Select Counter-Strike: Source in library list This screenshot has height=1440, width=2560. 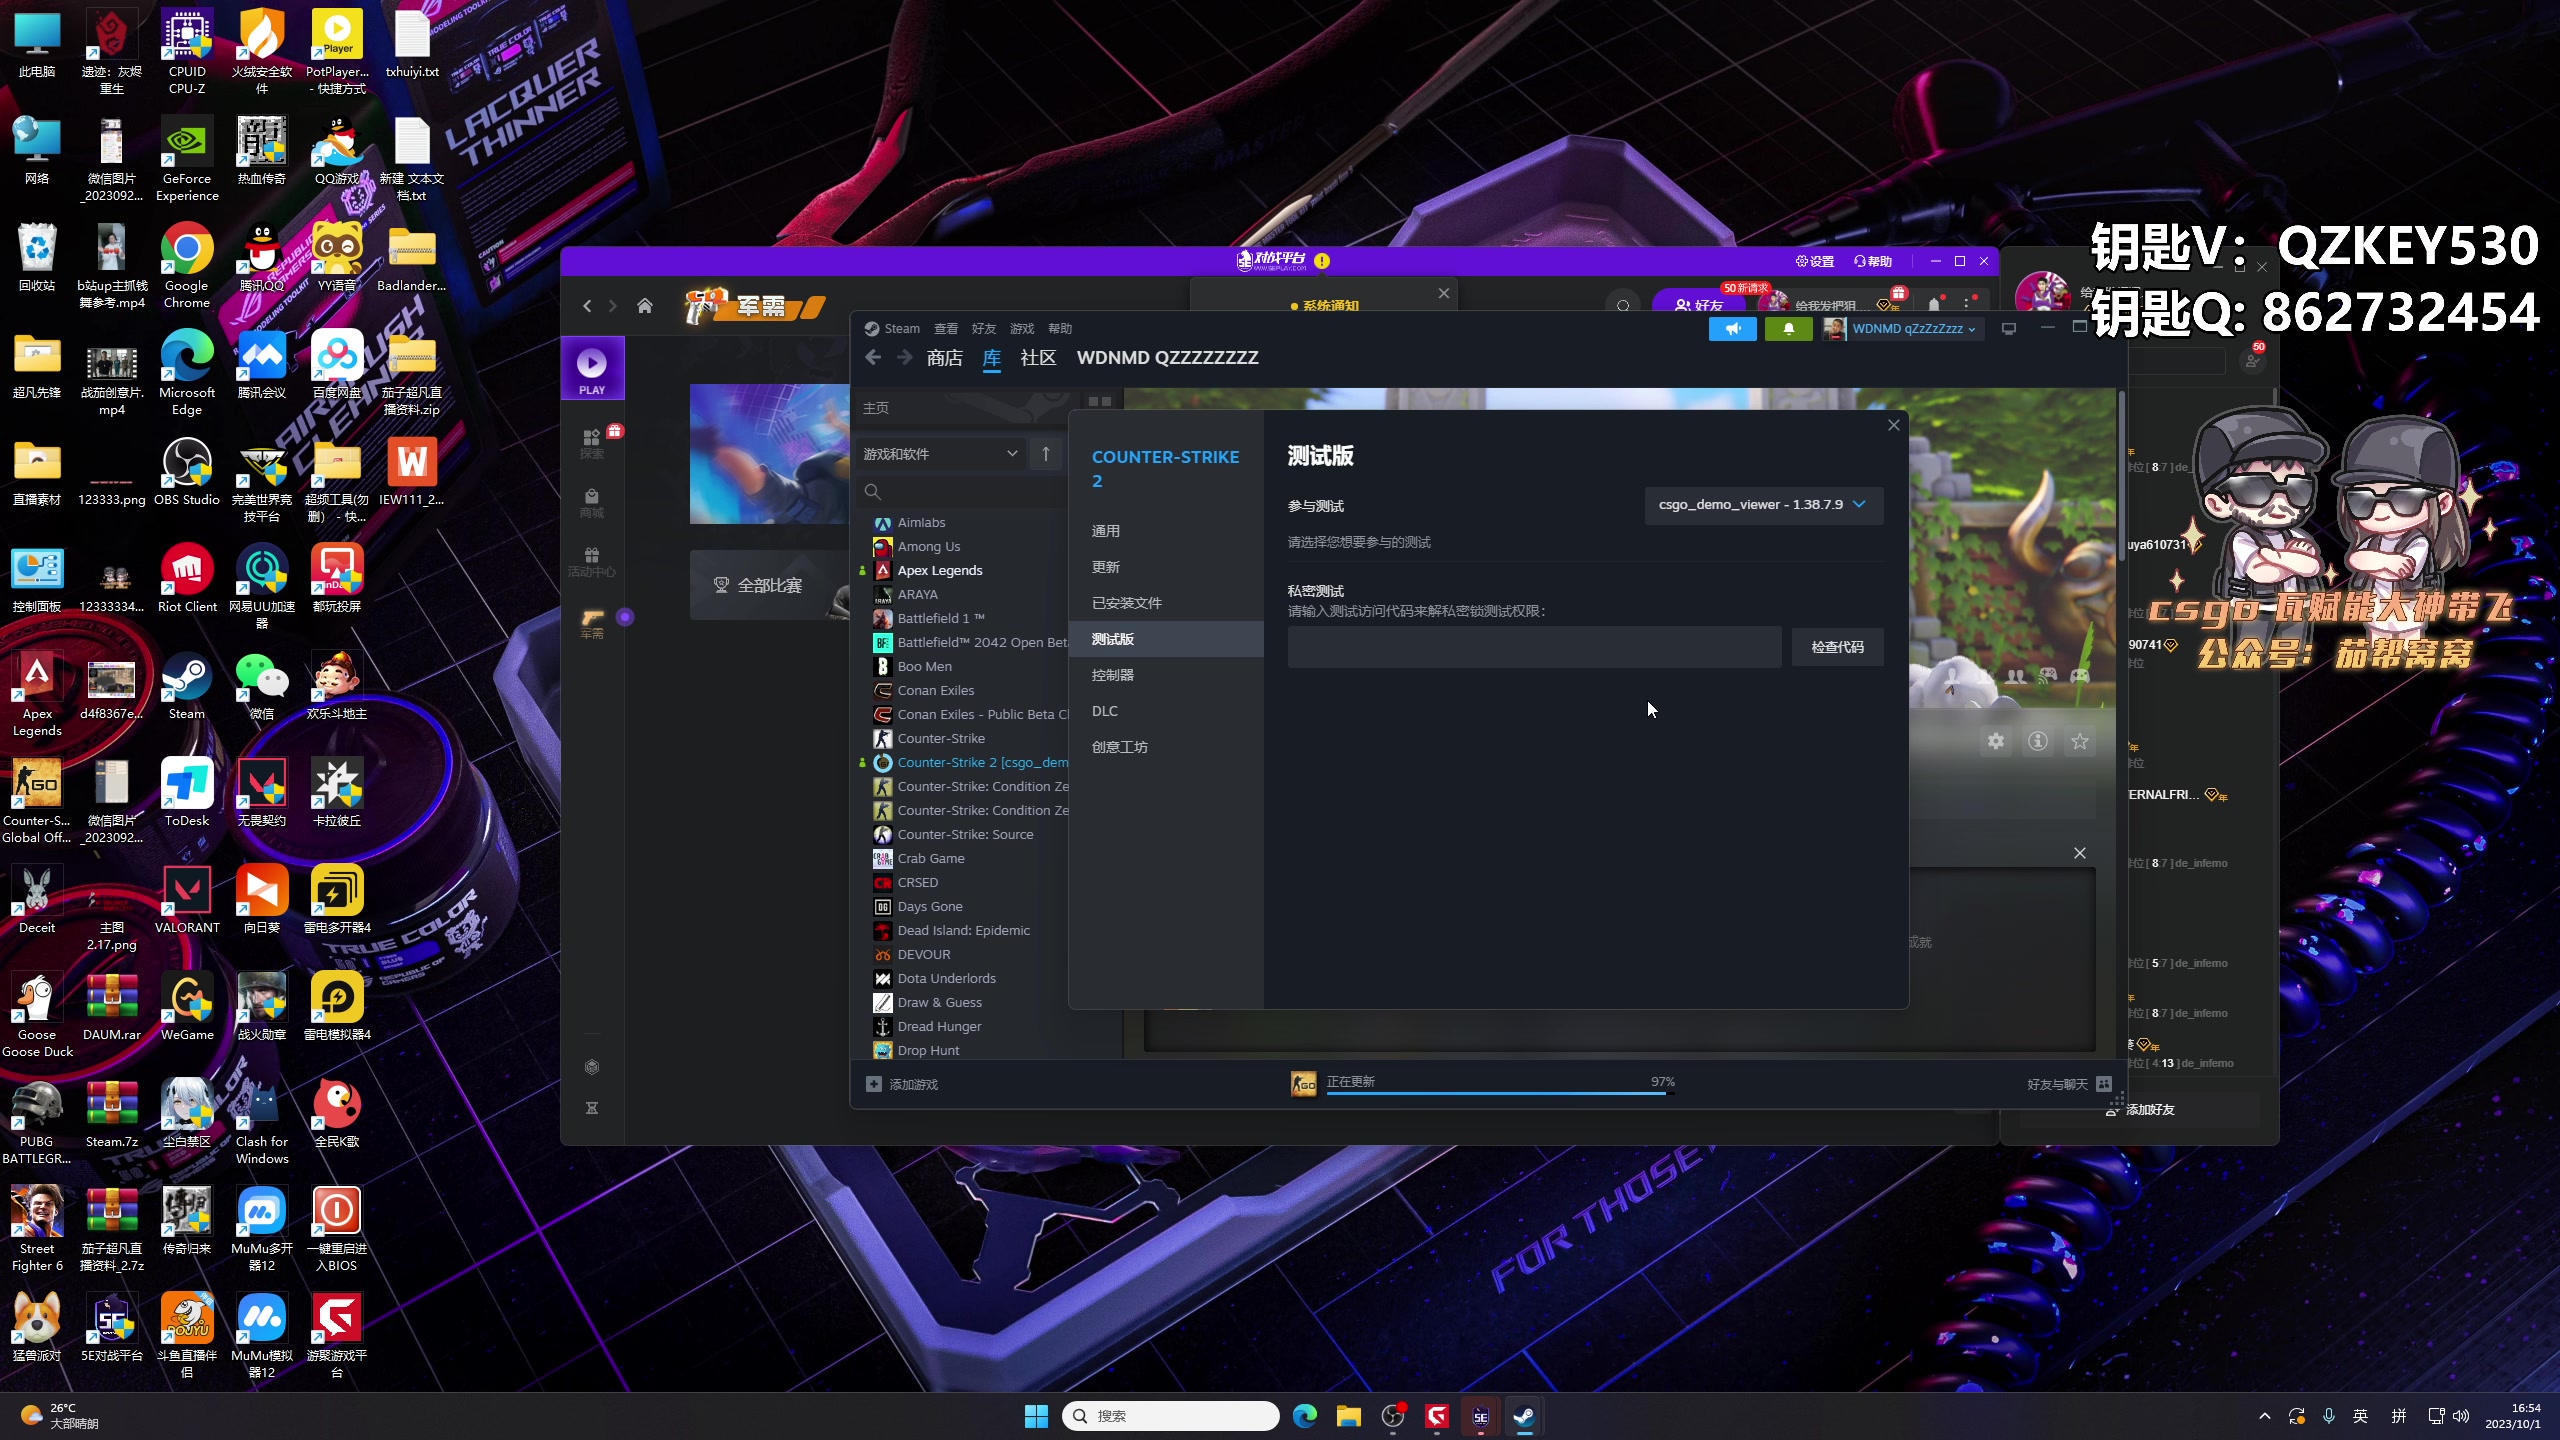point(965,835)
